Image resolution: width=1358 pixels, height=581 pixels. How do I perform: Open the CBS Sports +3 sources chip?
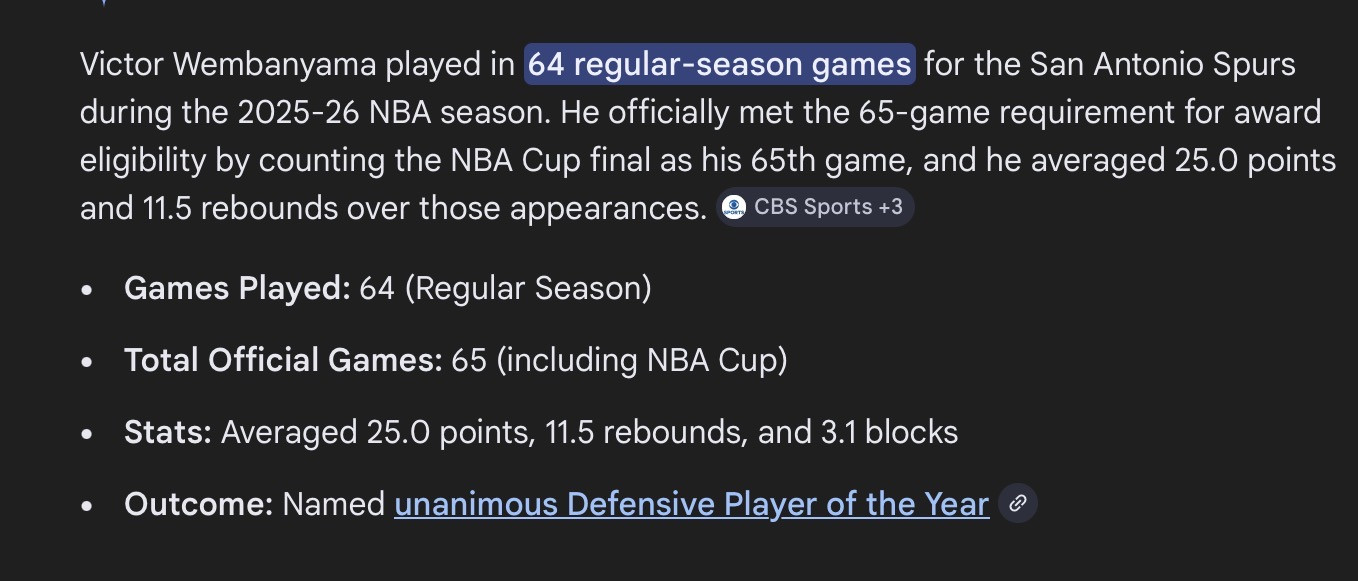815,207
